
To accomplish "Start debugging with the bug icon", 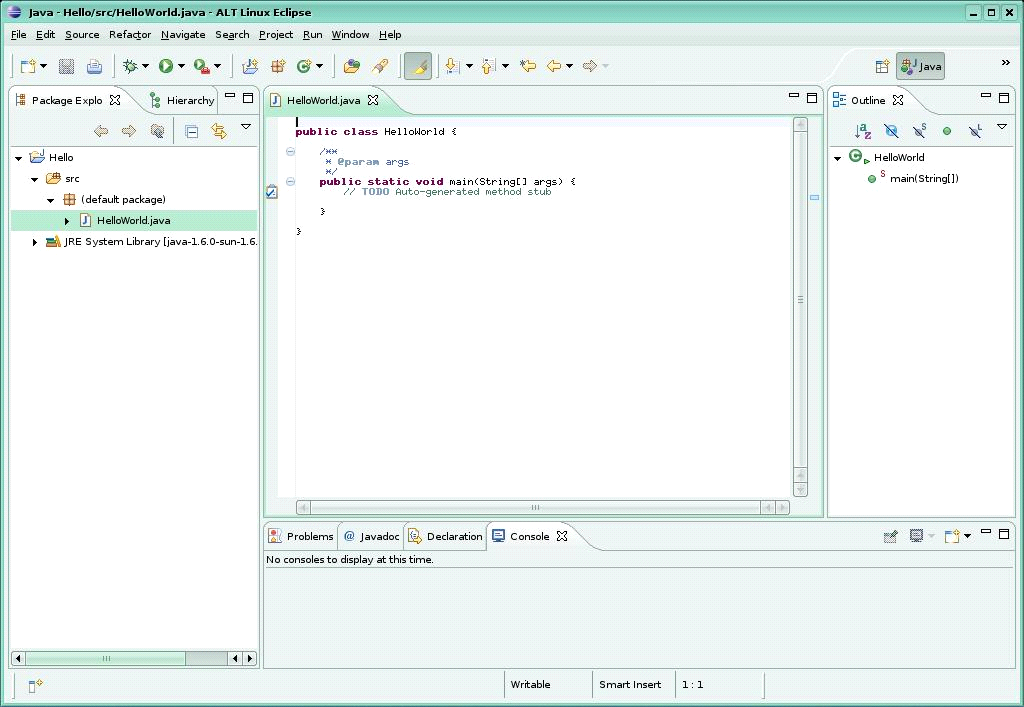I will 130,66.
